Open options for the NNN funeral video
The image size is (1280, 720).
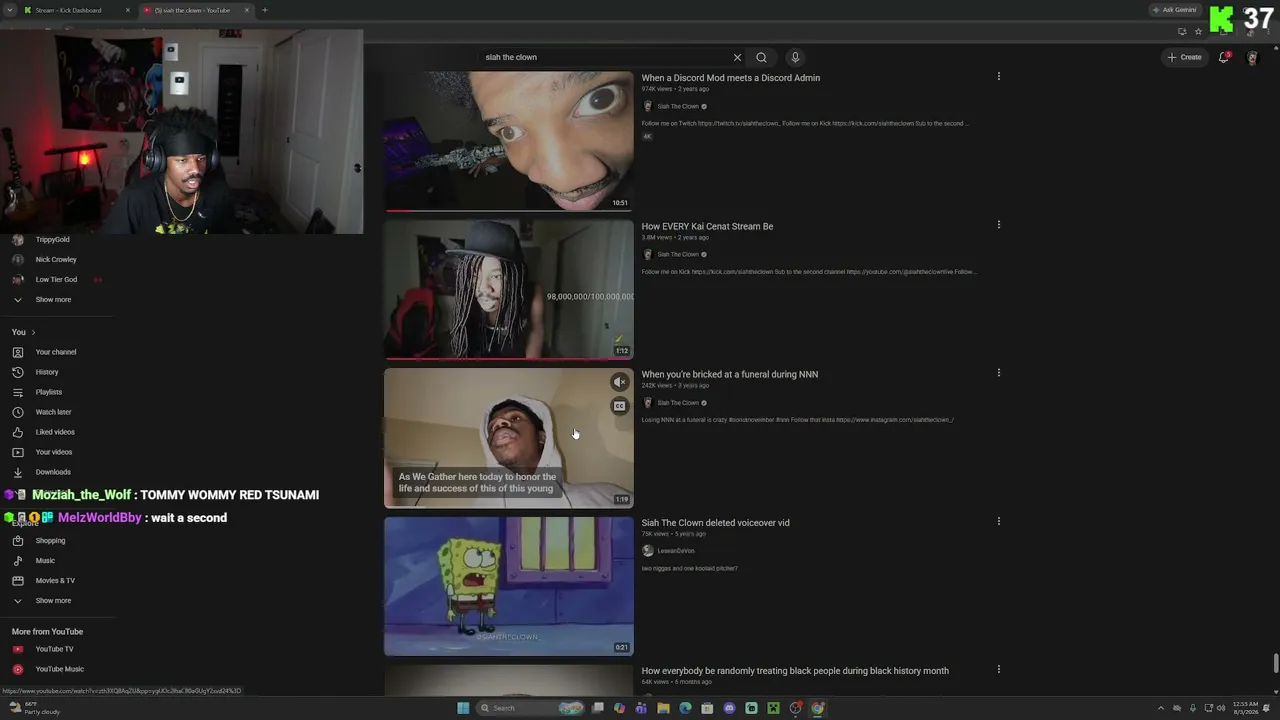click(998, 372)
